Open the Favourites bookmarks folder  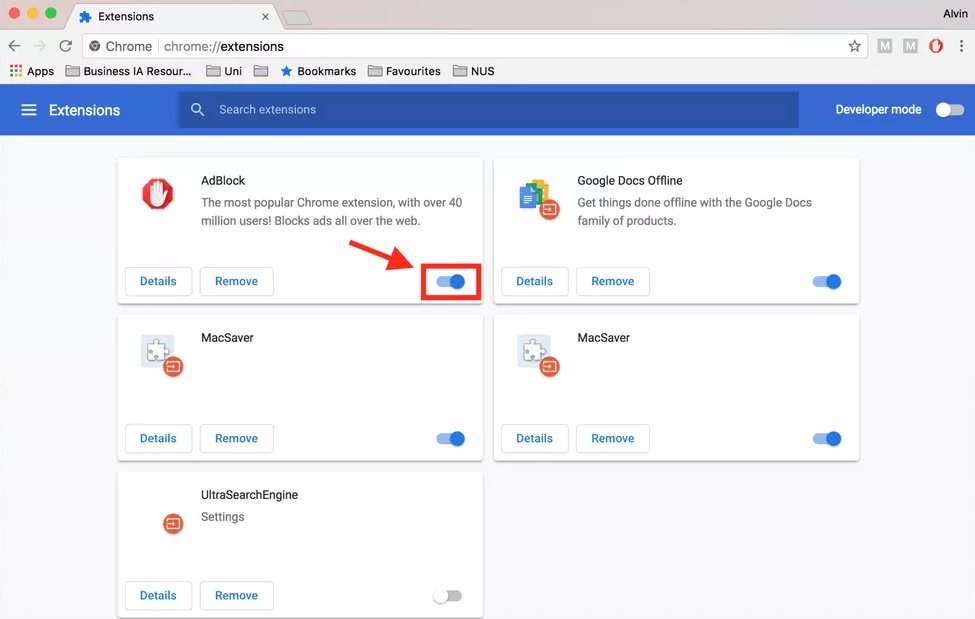404,71
